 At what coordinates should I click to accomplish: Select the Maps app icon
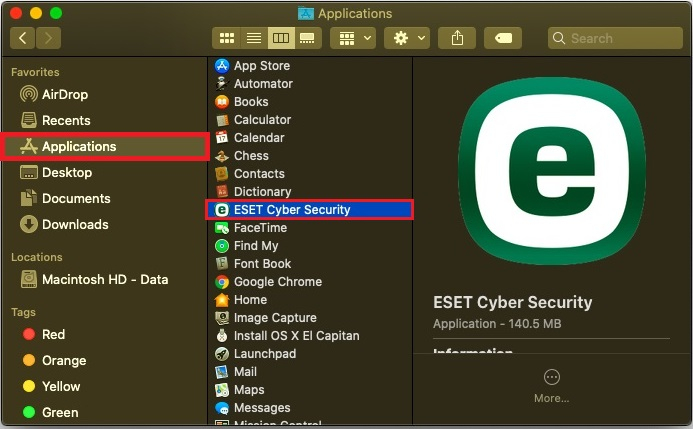coord(222,390)
